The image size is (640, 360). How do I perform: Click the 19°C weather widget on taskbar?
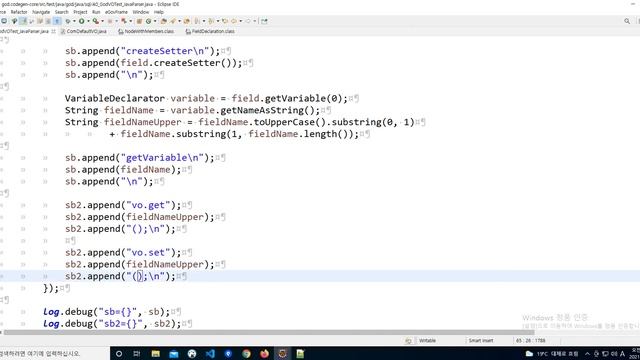(x=552, y=353)
